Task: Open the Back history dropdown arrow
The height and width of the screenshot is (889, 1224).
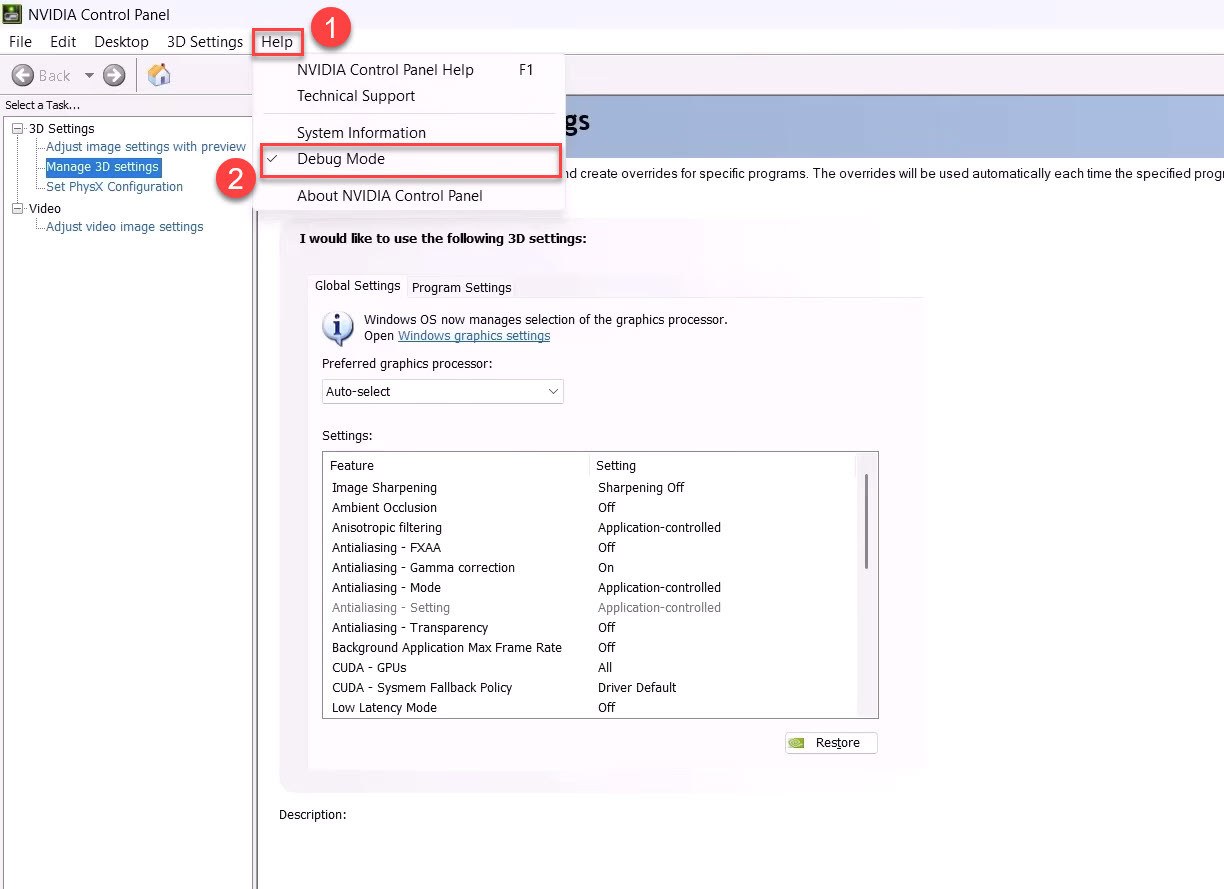Action: tap(89, 75)
